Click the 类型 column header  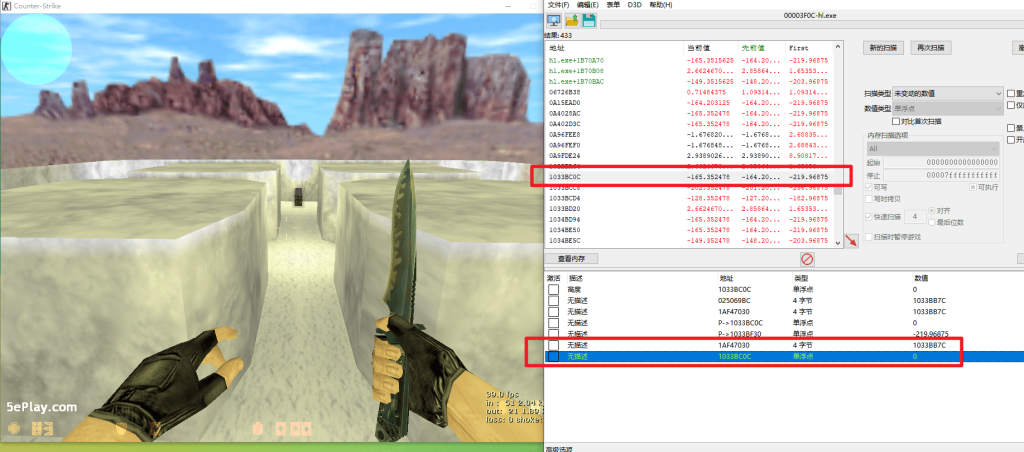[851, 278]
